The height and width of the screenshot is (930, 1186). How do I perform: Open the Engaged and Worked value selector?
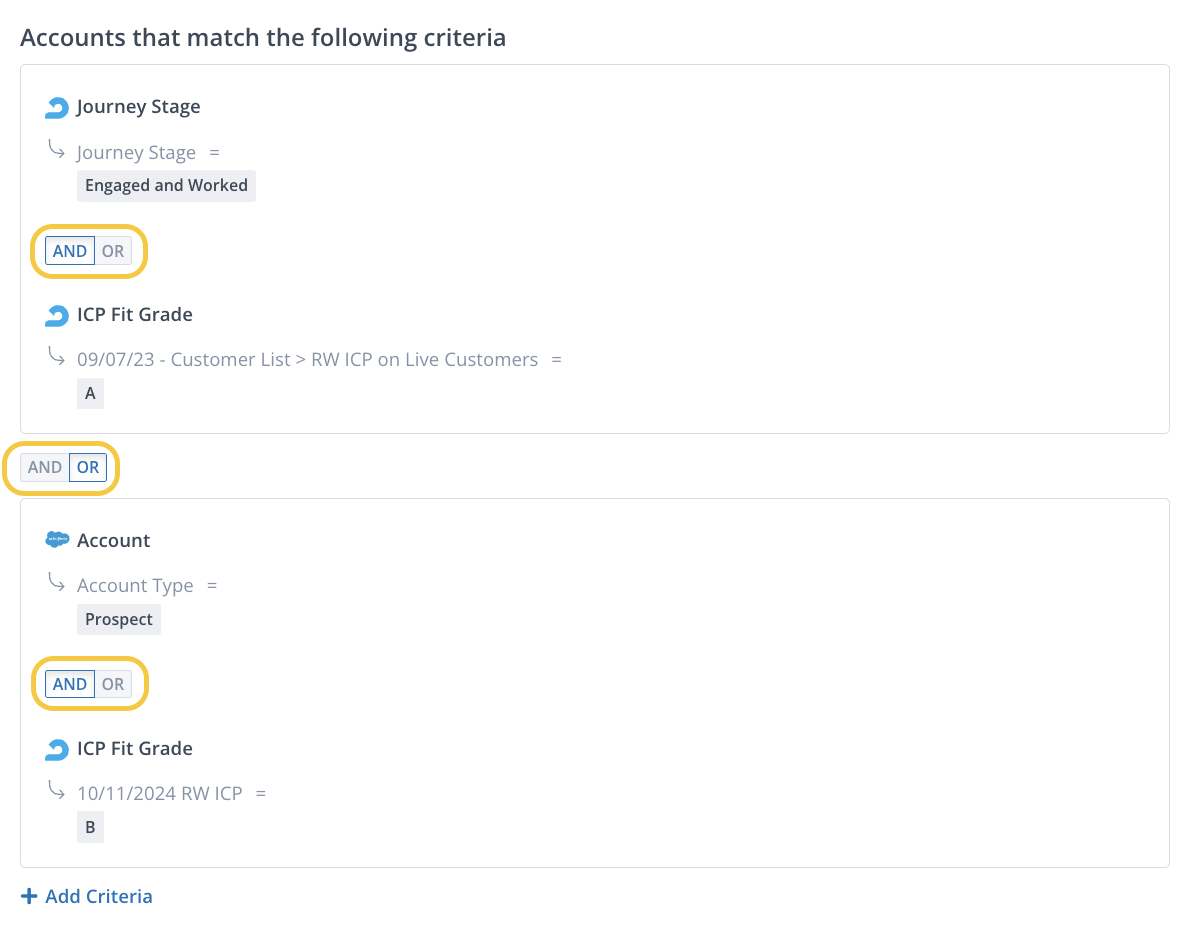point(166,186)
